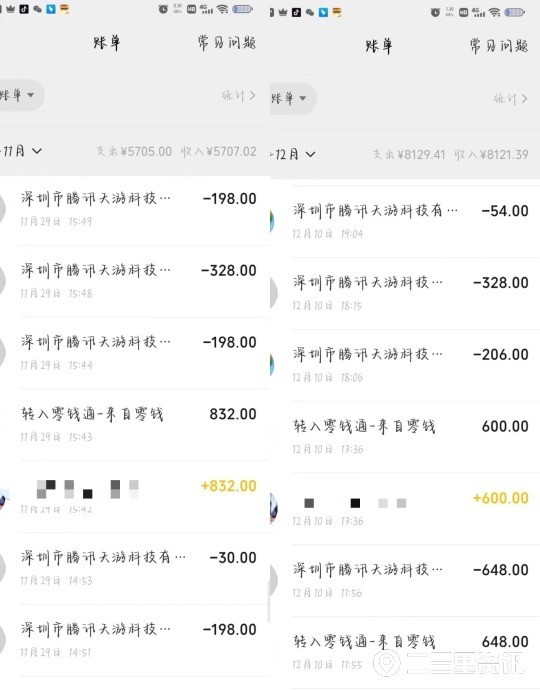Image resolution: width=540 pixels, height=691 pixels.
Task: Tap the battery icon on left screen
Action: (x=242, y=9)
